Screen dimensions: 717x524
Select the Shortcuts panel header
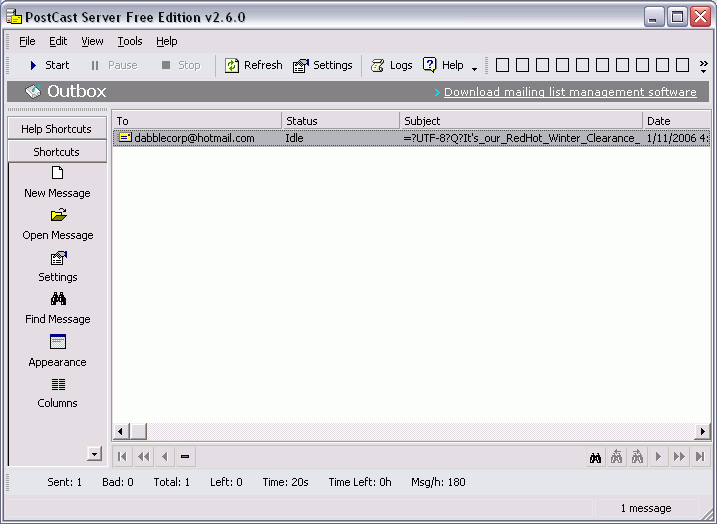pyautogui.click(x=57, y=152)
